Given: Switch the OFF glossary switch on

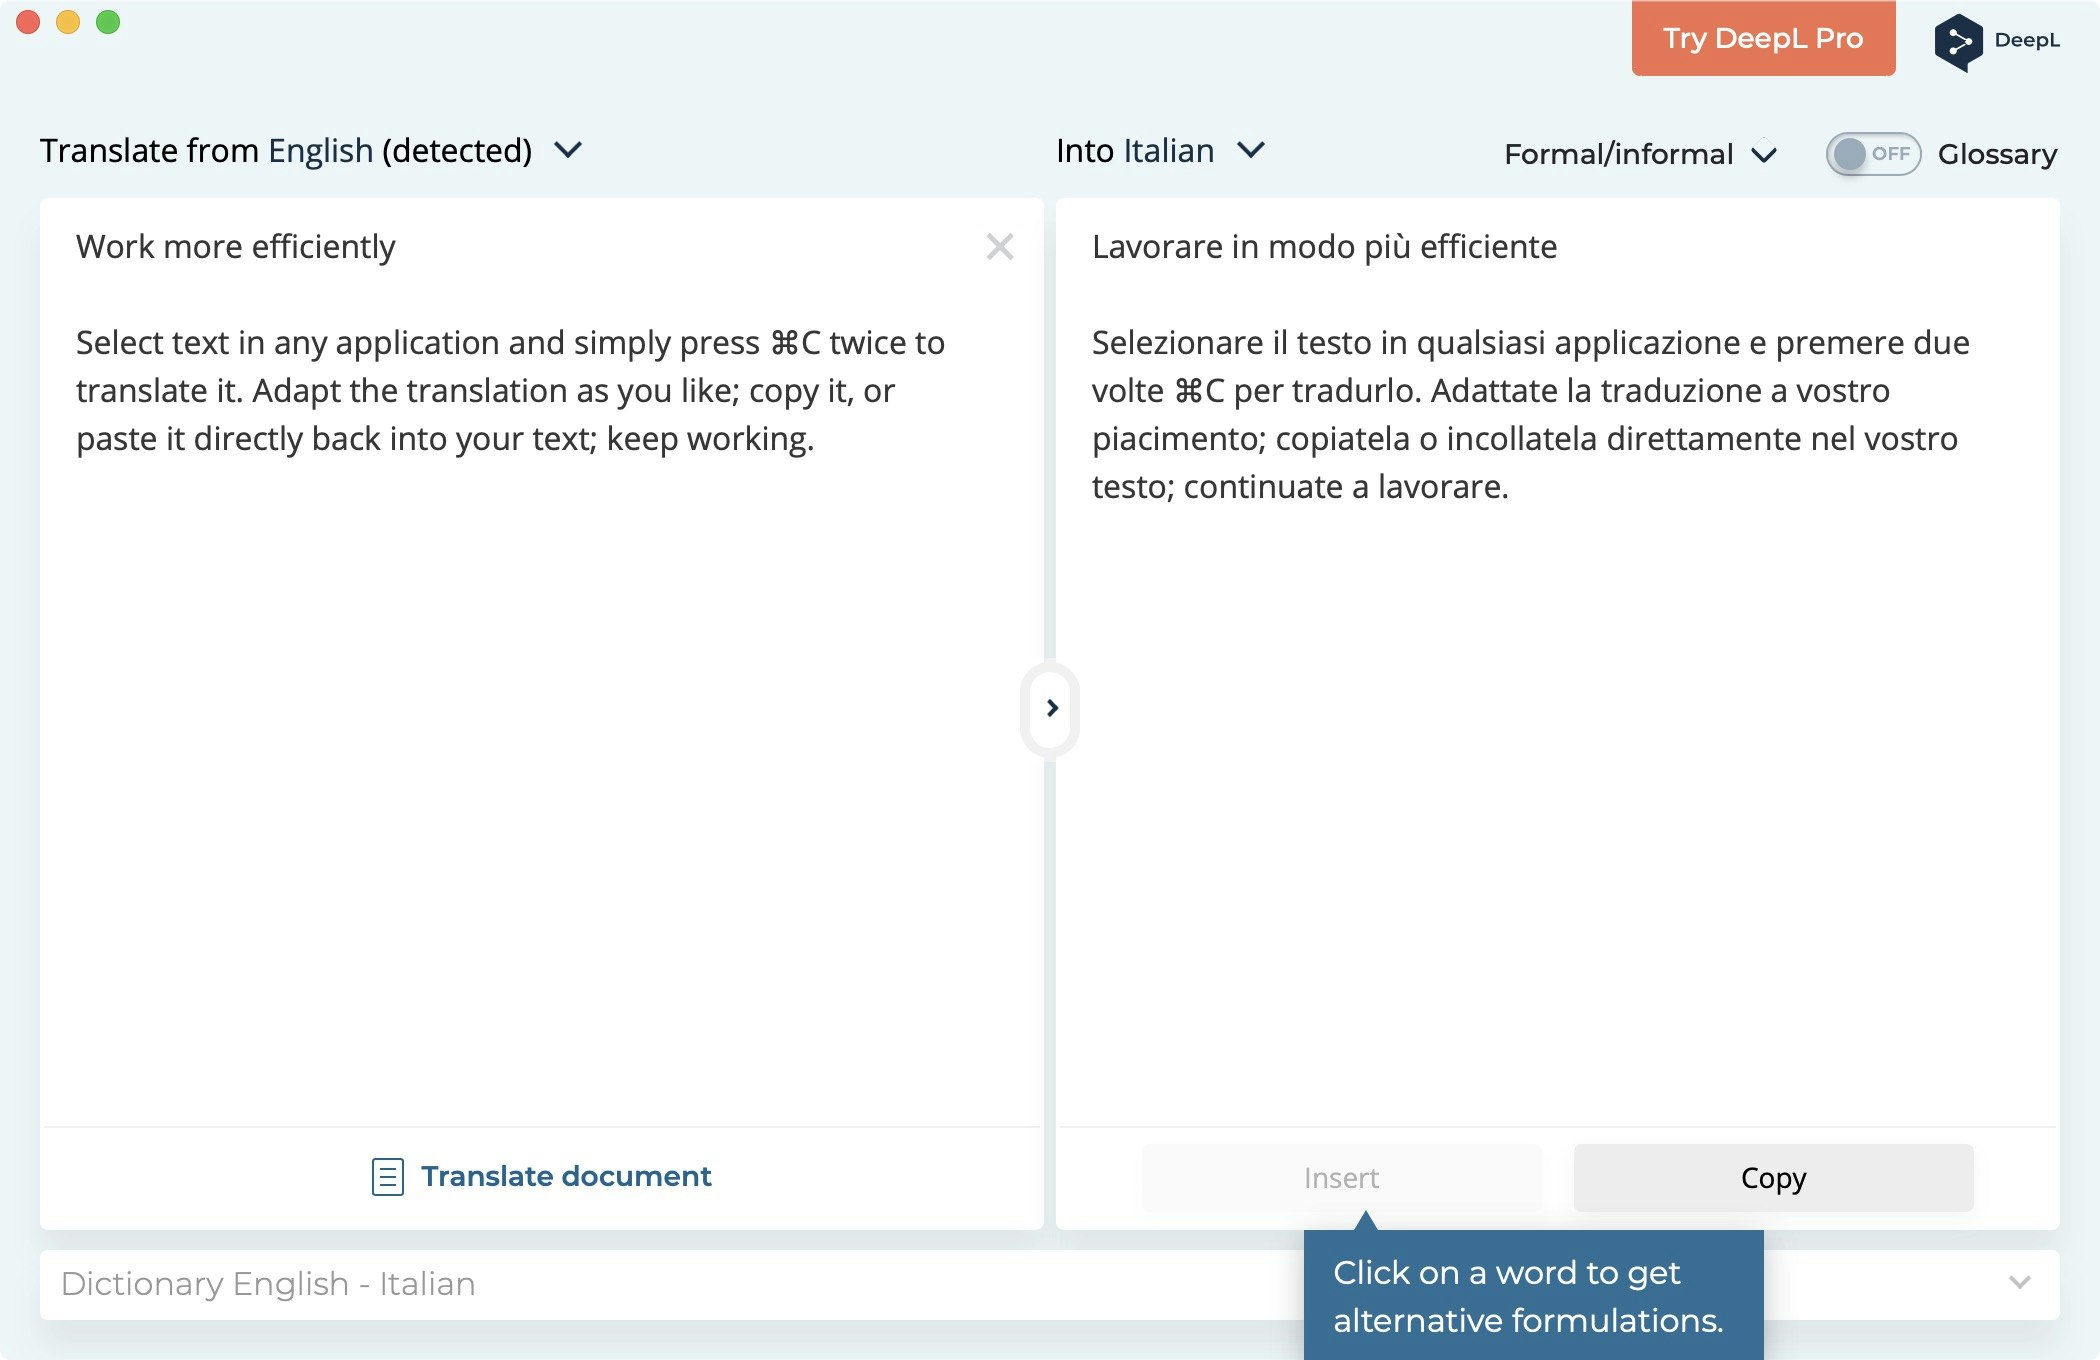Looking at the screenshot, I should point(1873,153).
